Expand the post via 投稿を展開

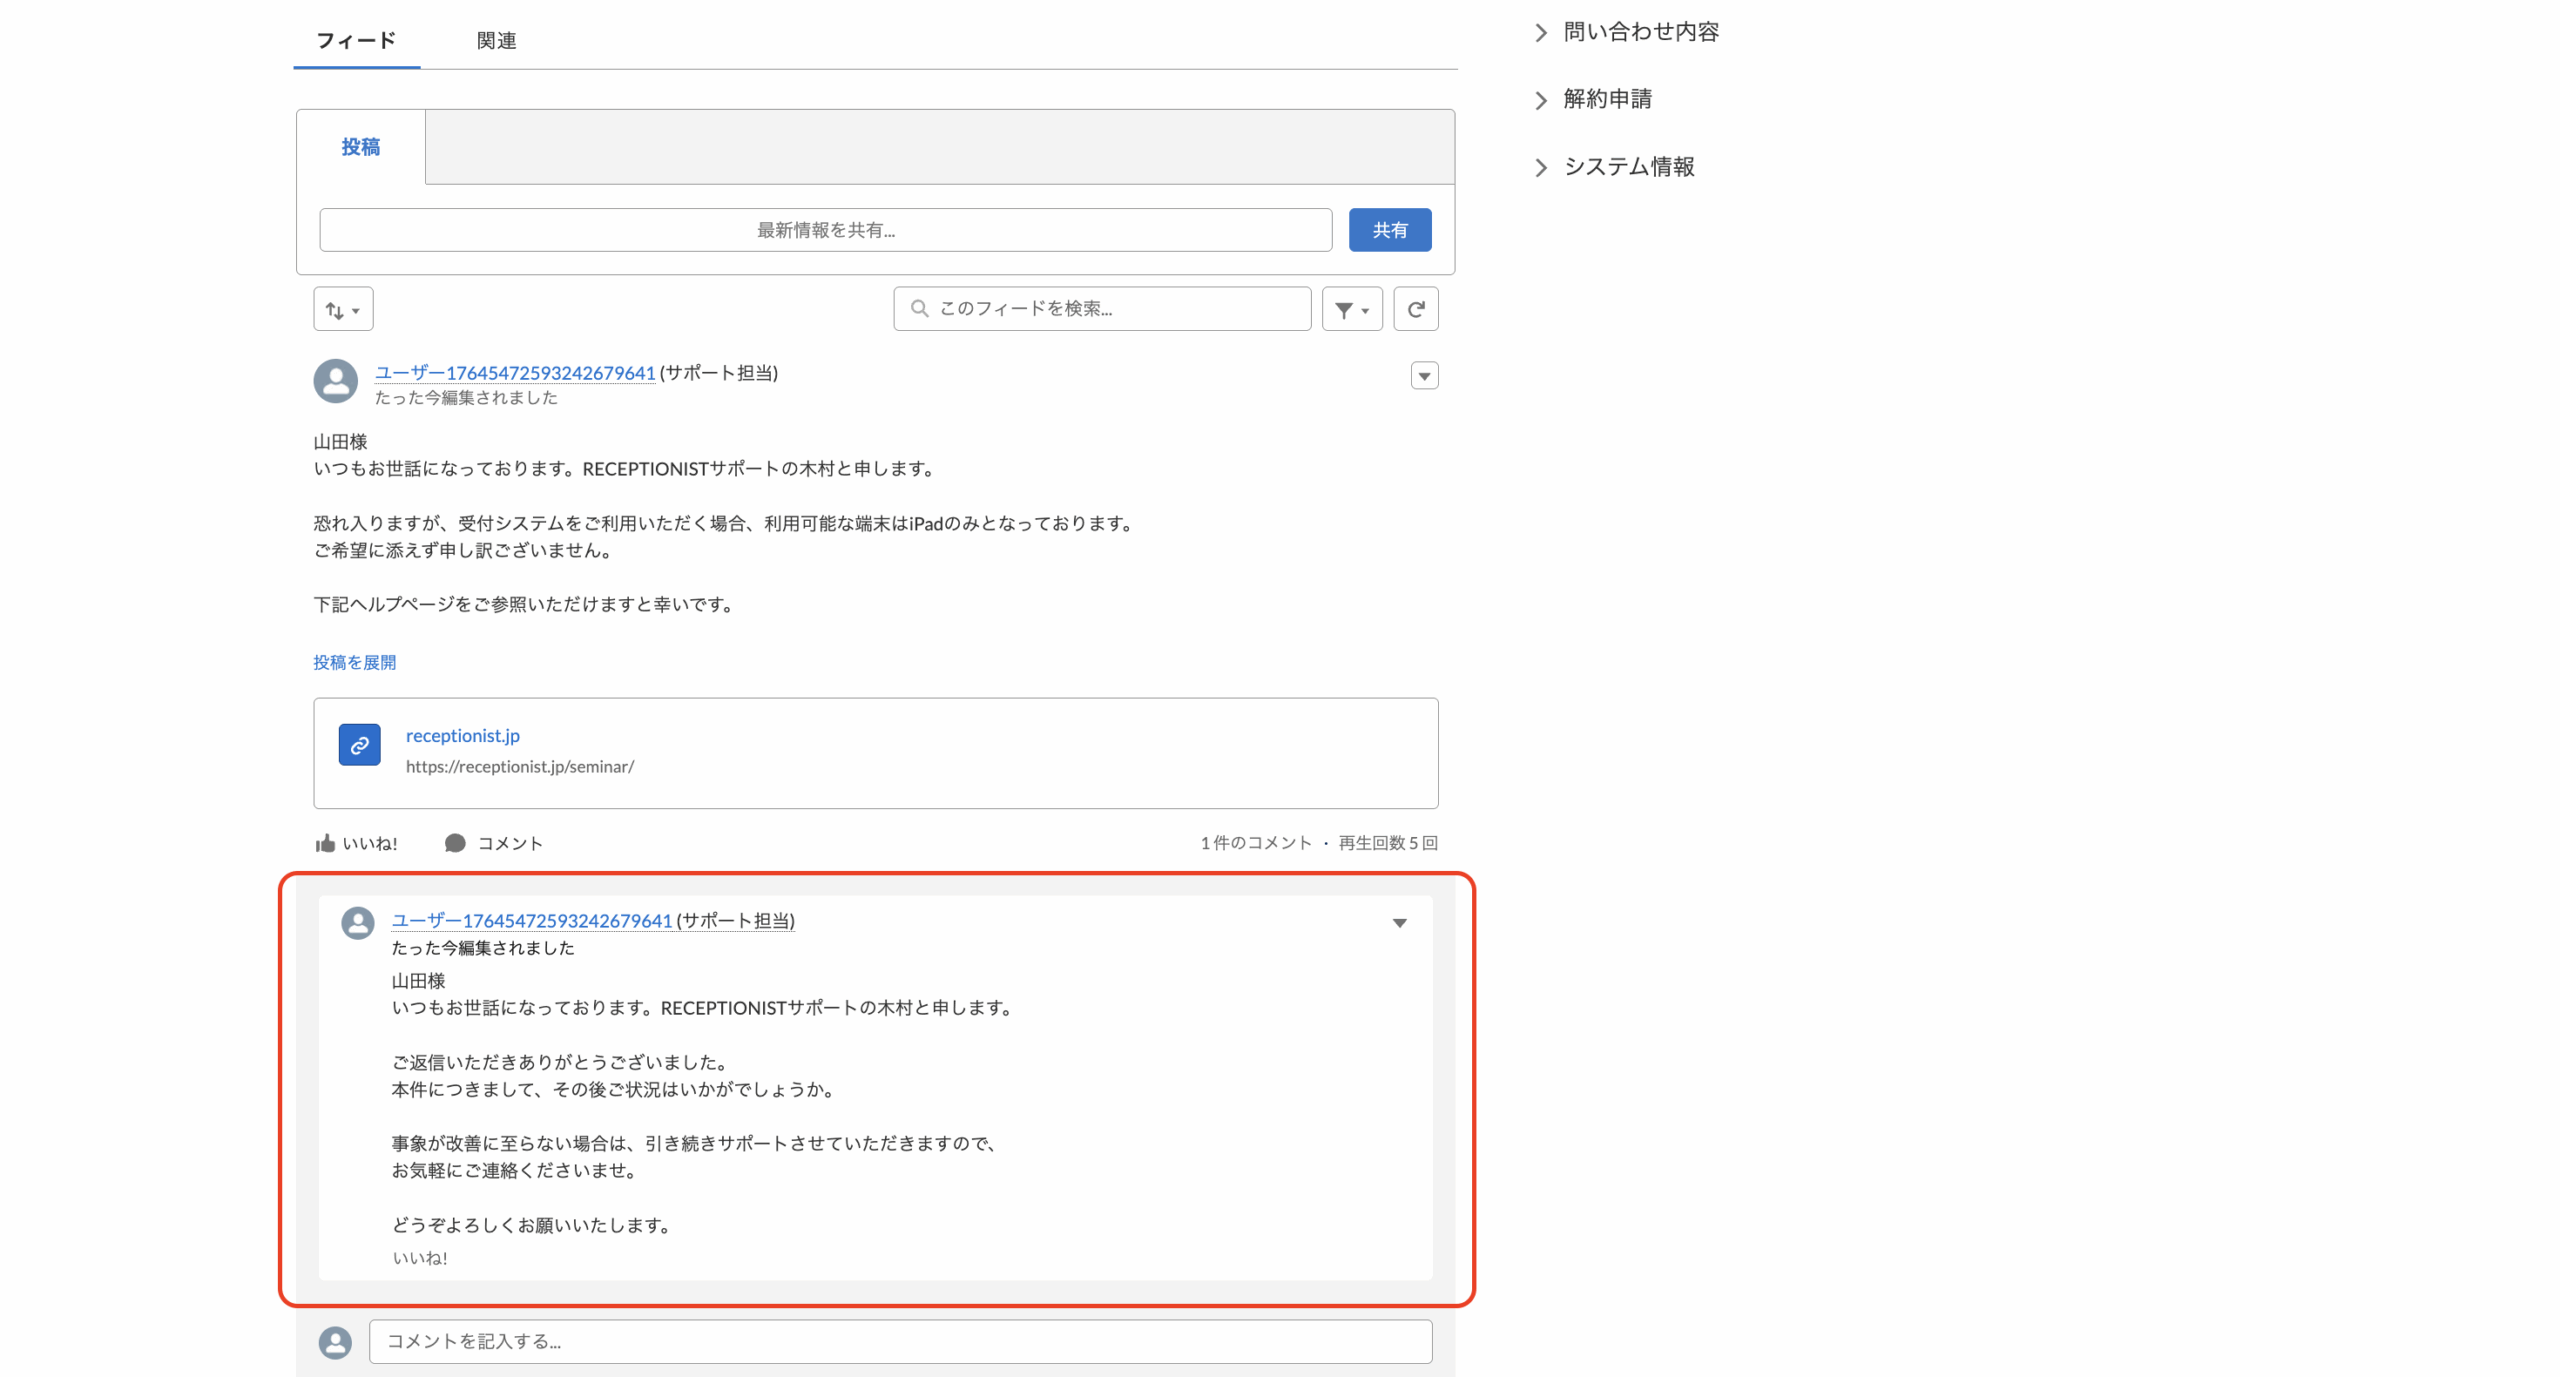[355, 662]
